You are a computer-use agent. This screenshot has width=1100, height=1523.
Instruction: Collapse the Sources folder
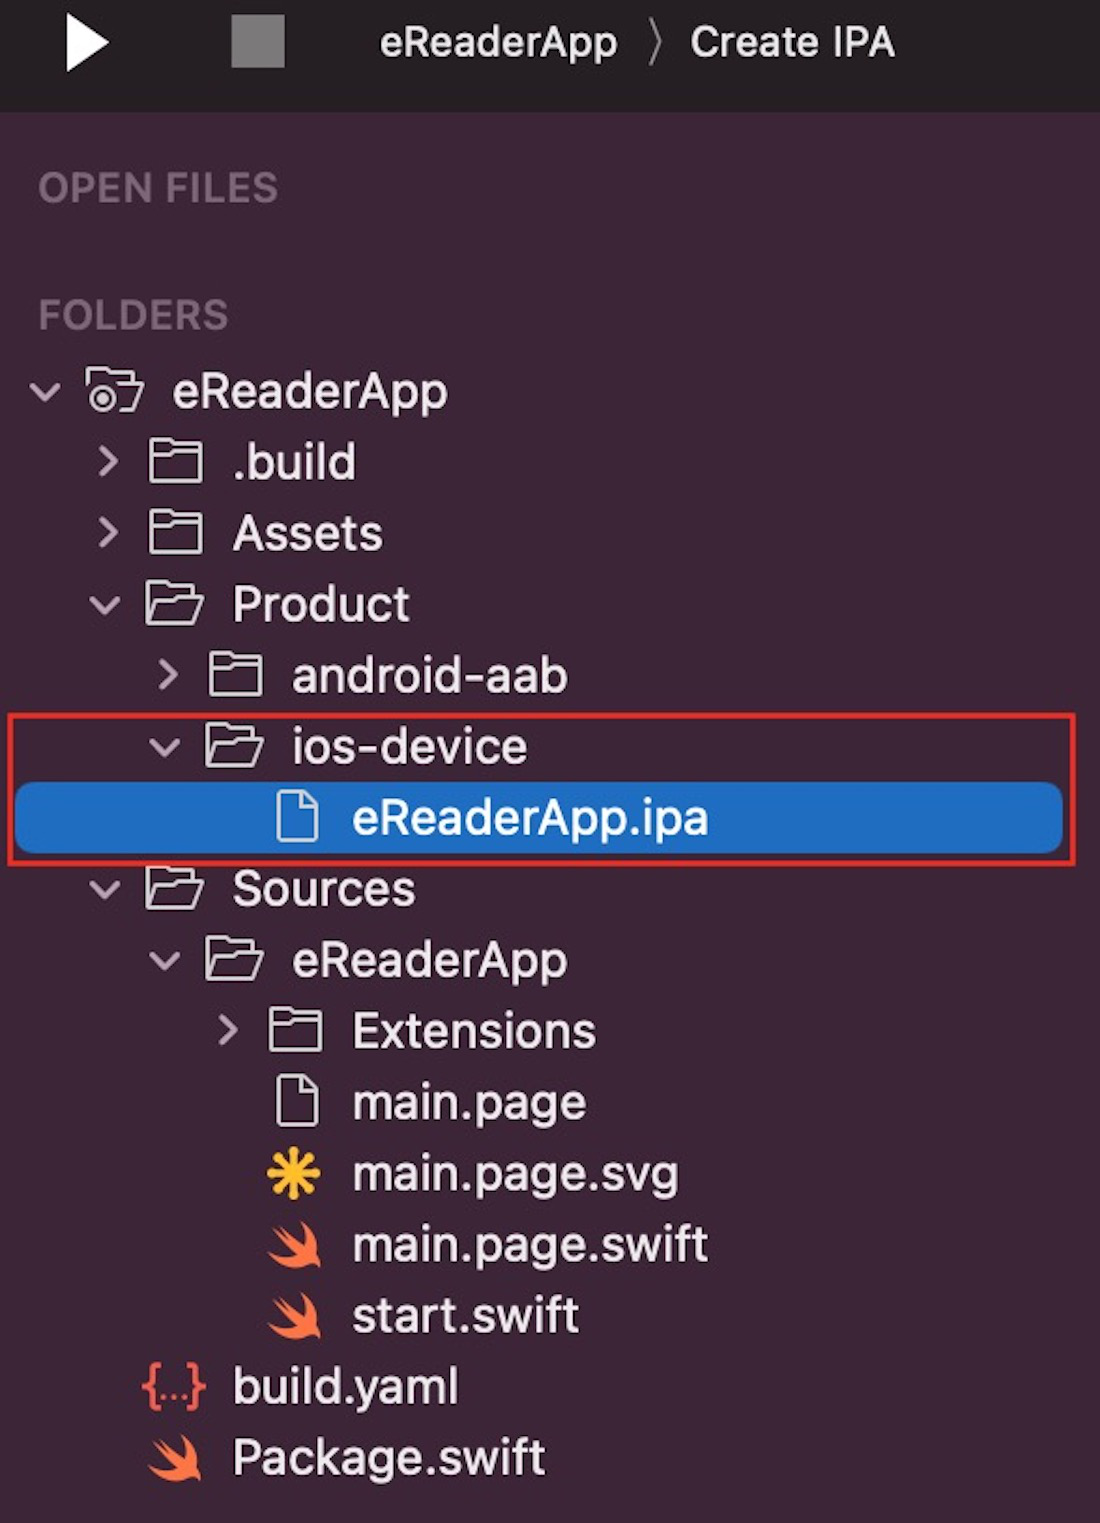105,889
